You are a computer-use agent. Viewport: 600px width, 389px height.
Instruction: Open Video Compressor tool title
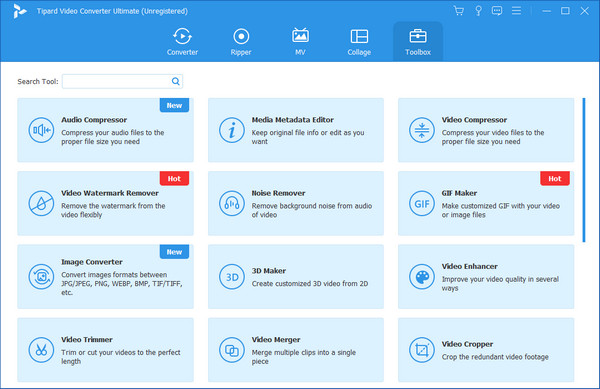click(x=474, y=120)
